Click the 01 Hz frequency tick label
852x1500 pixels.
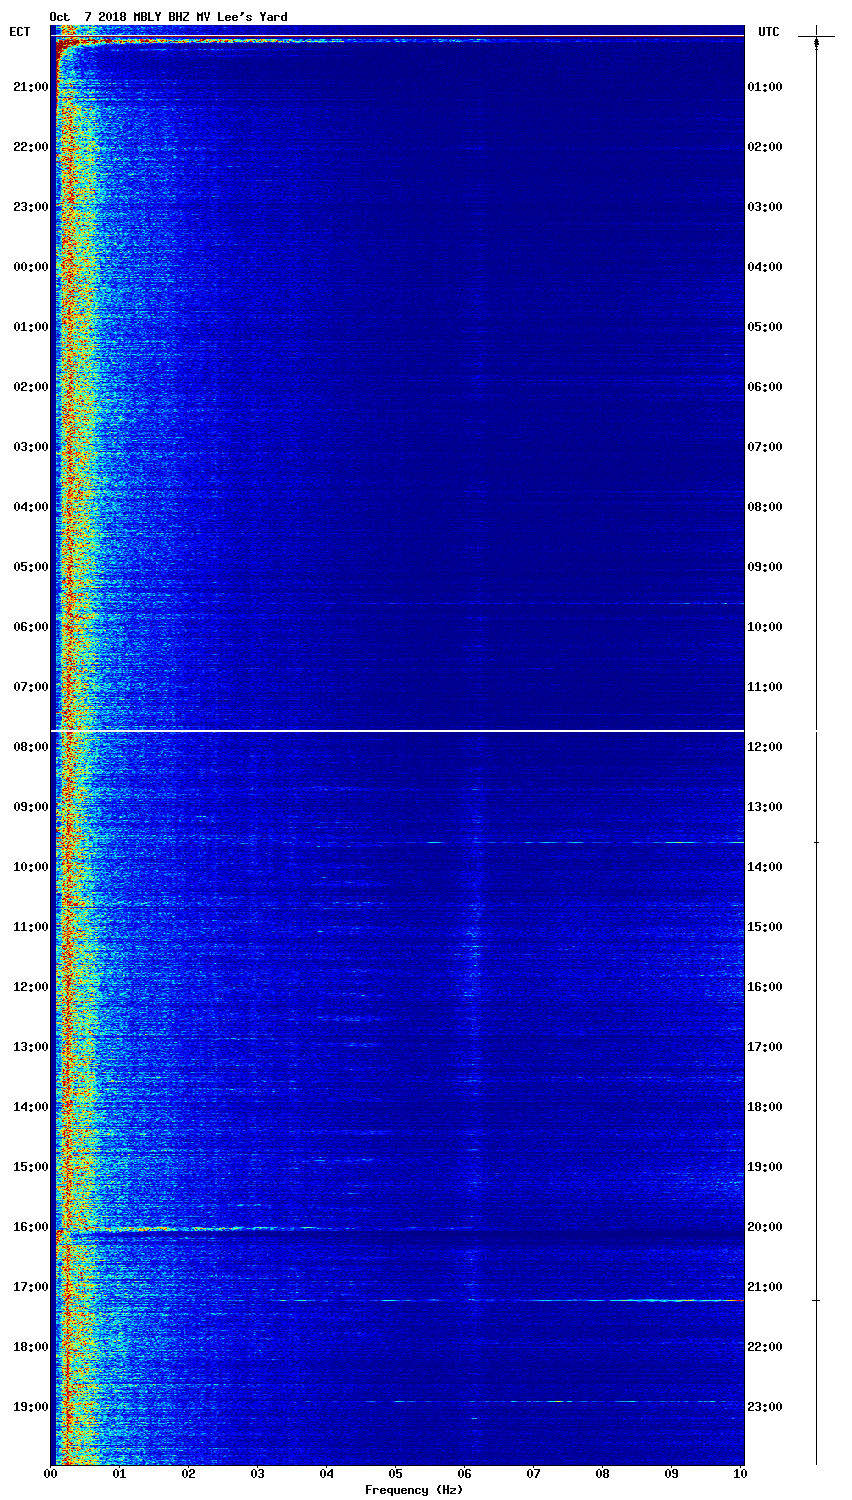[120, 1474]
